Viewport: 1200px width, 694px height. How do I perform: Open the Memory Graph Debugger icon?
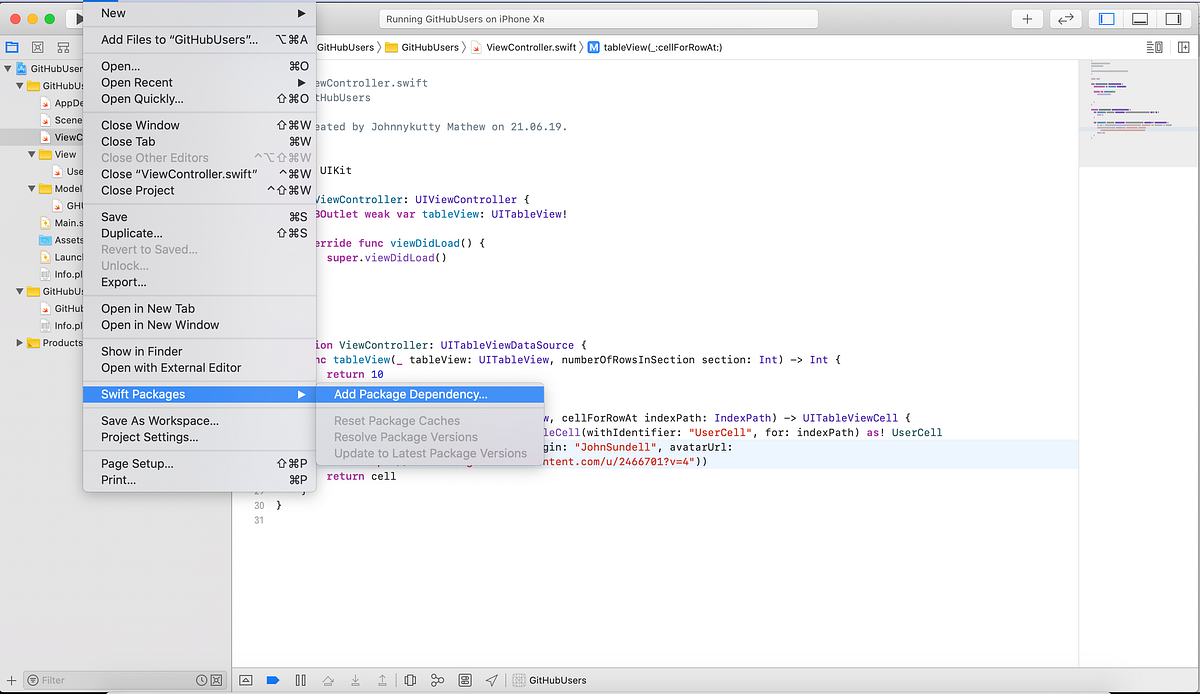(x=437, y=680)
